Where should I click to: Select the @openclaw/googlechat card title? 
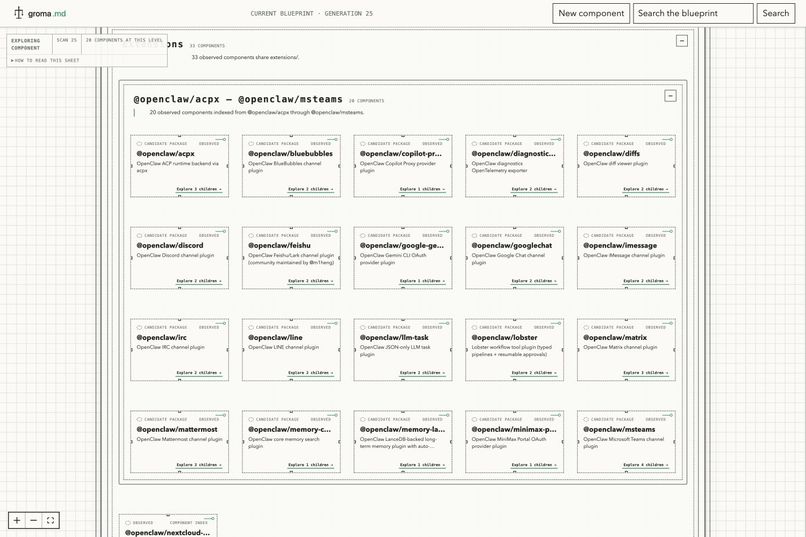(x=511, y=246)
